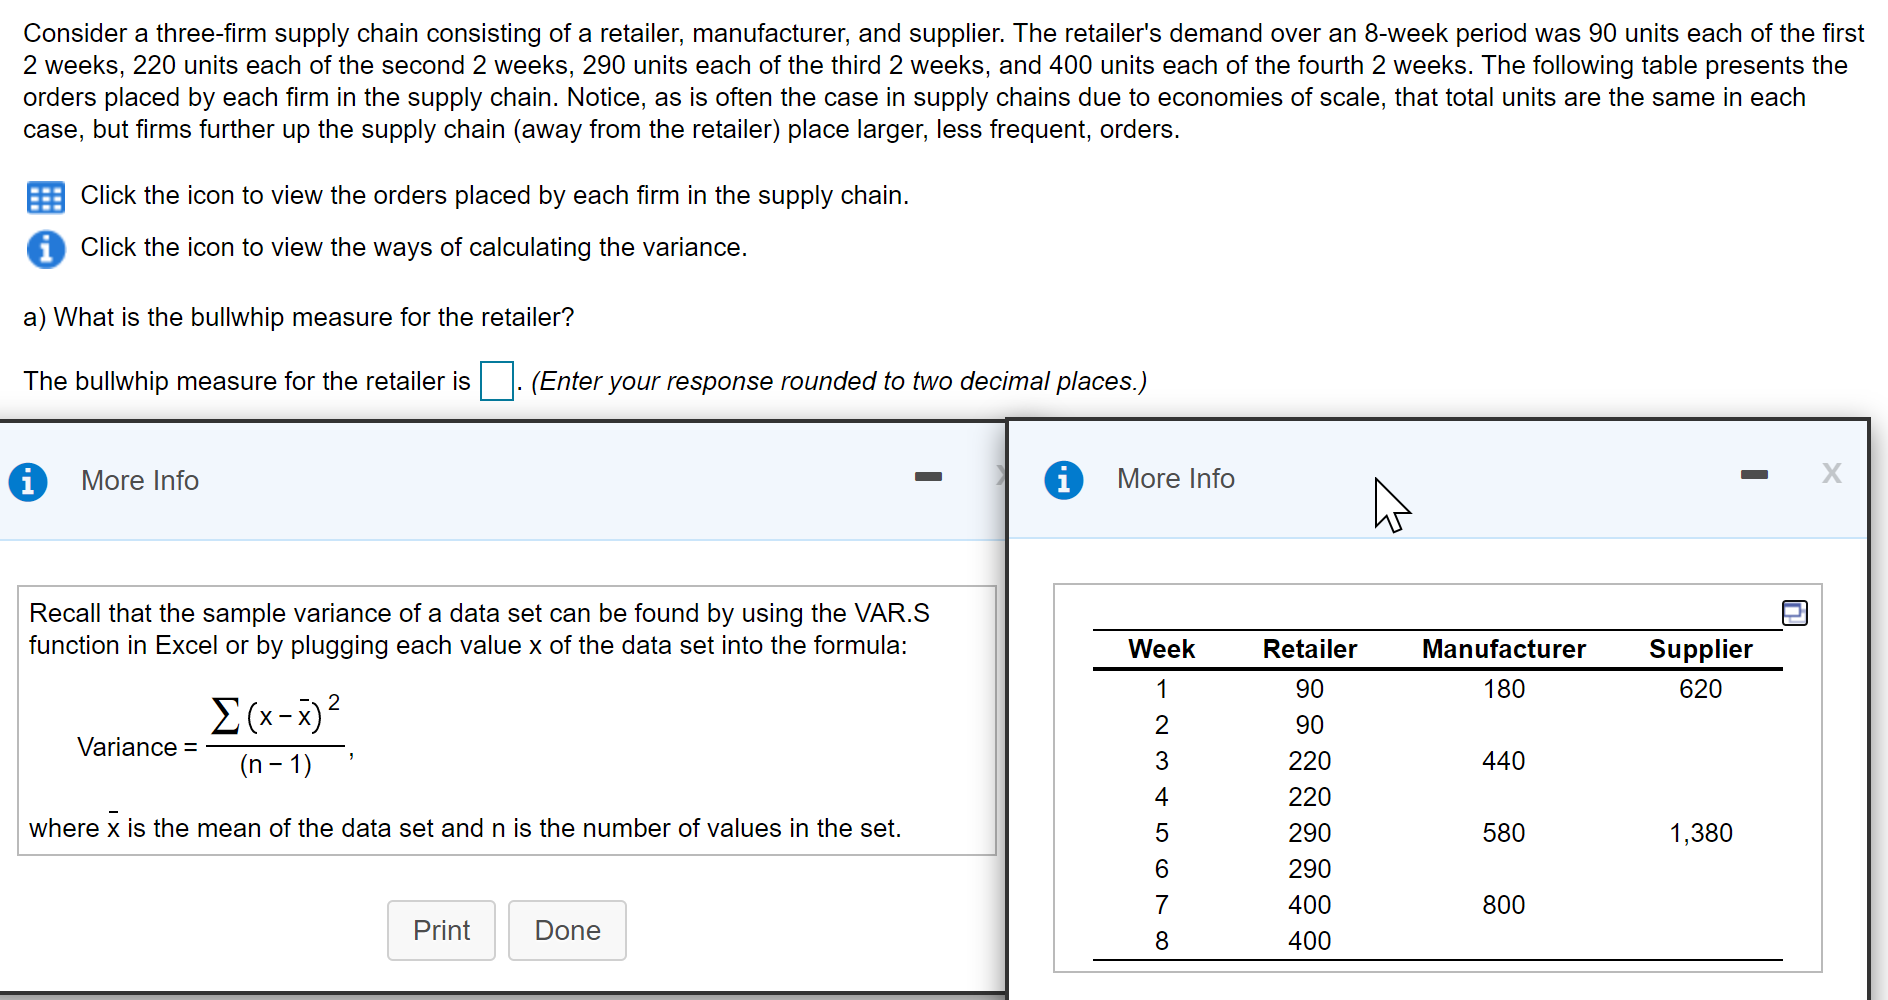Click the Week column header
The width and height of the screenshot is (1888, 1000).
pos(1161,649)
